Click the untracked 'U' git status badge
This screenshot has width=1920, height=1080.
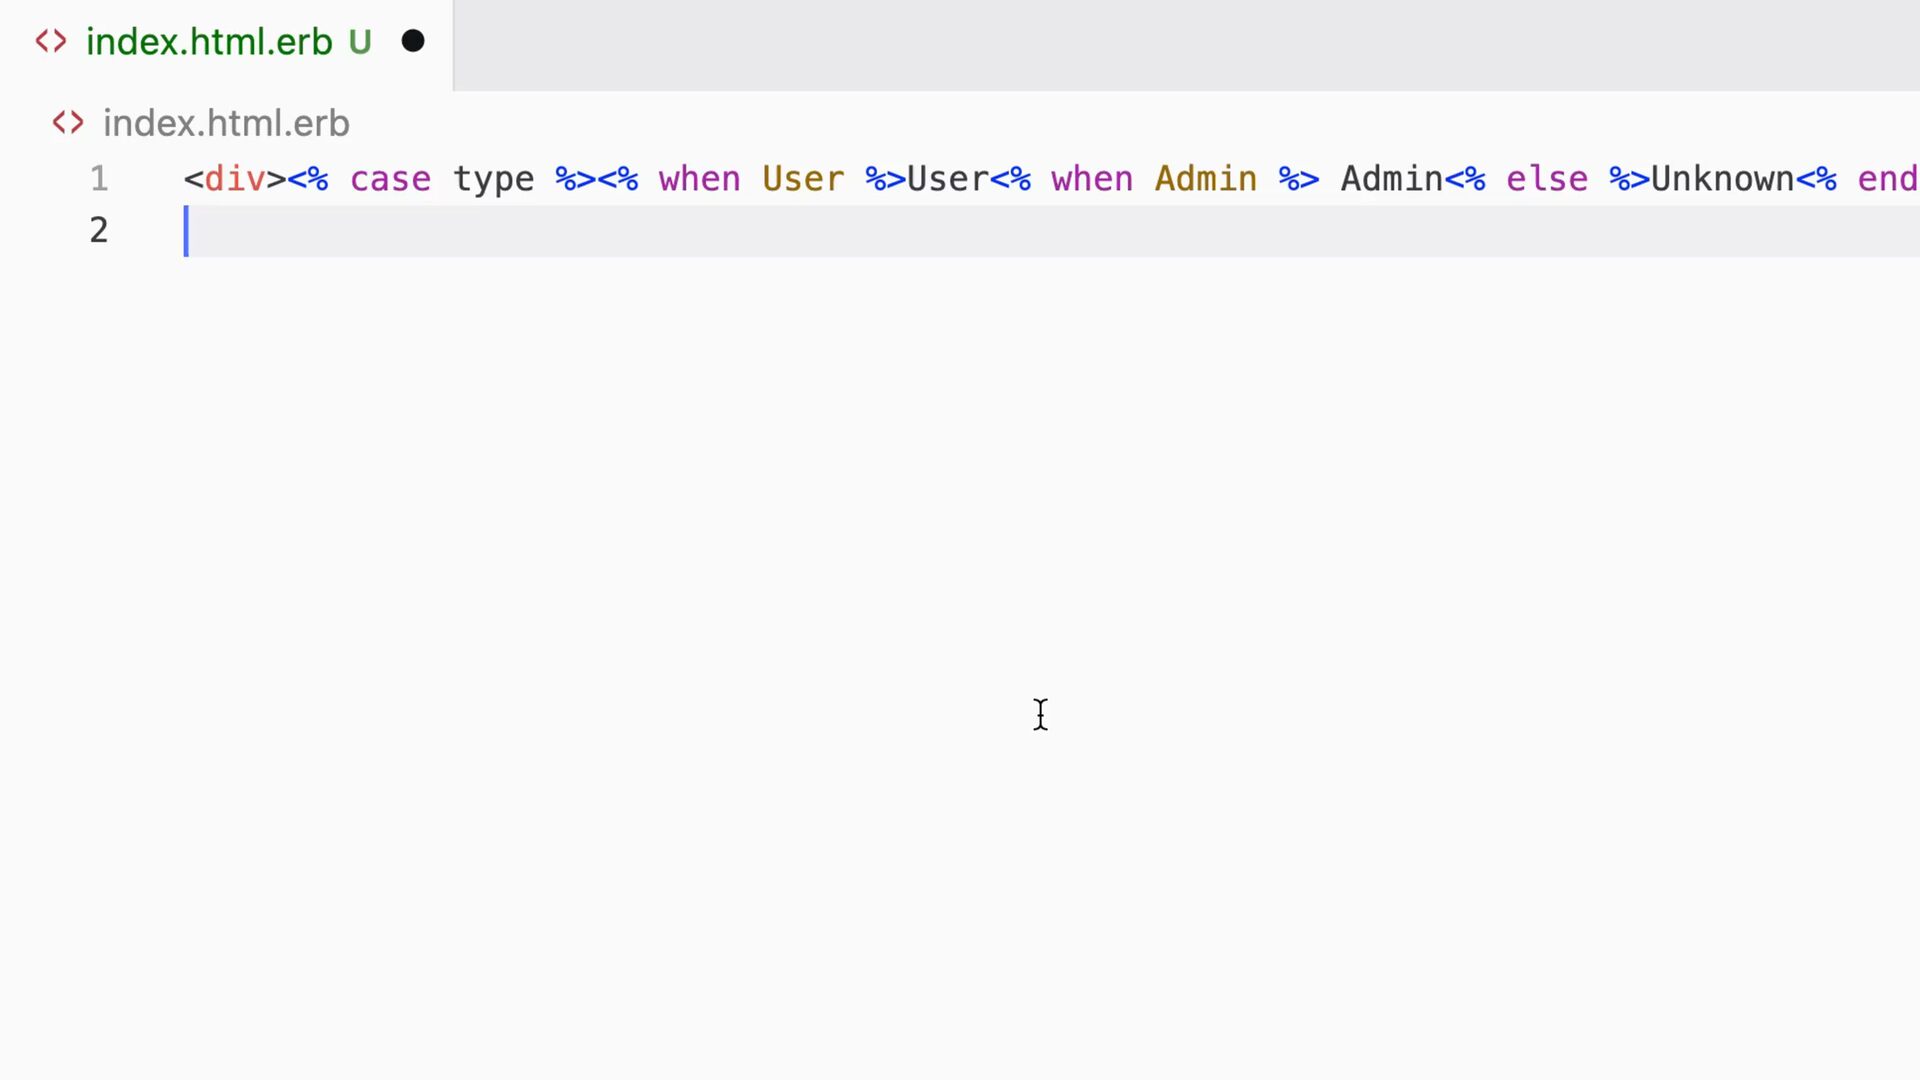click(360, 42)
